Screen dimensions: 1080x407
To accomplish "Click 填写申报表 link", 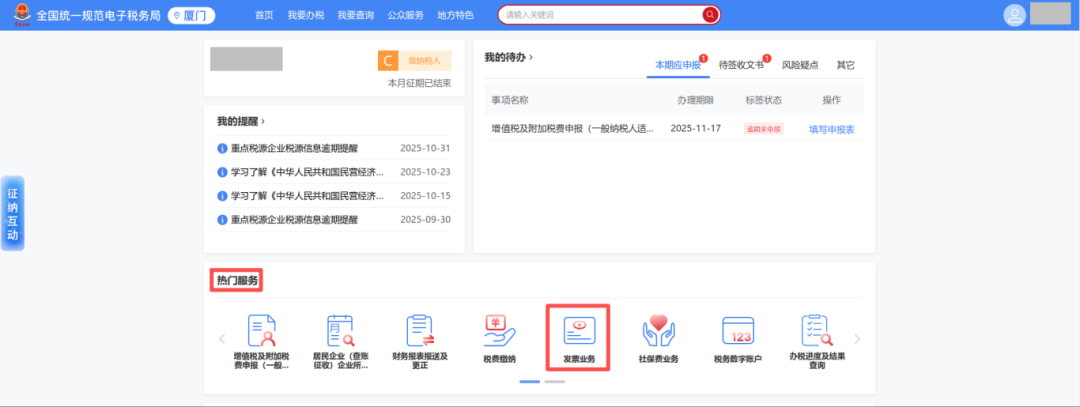I will click(x=831, y=129).
